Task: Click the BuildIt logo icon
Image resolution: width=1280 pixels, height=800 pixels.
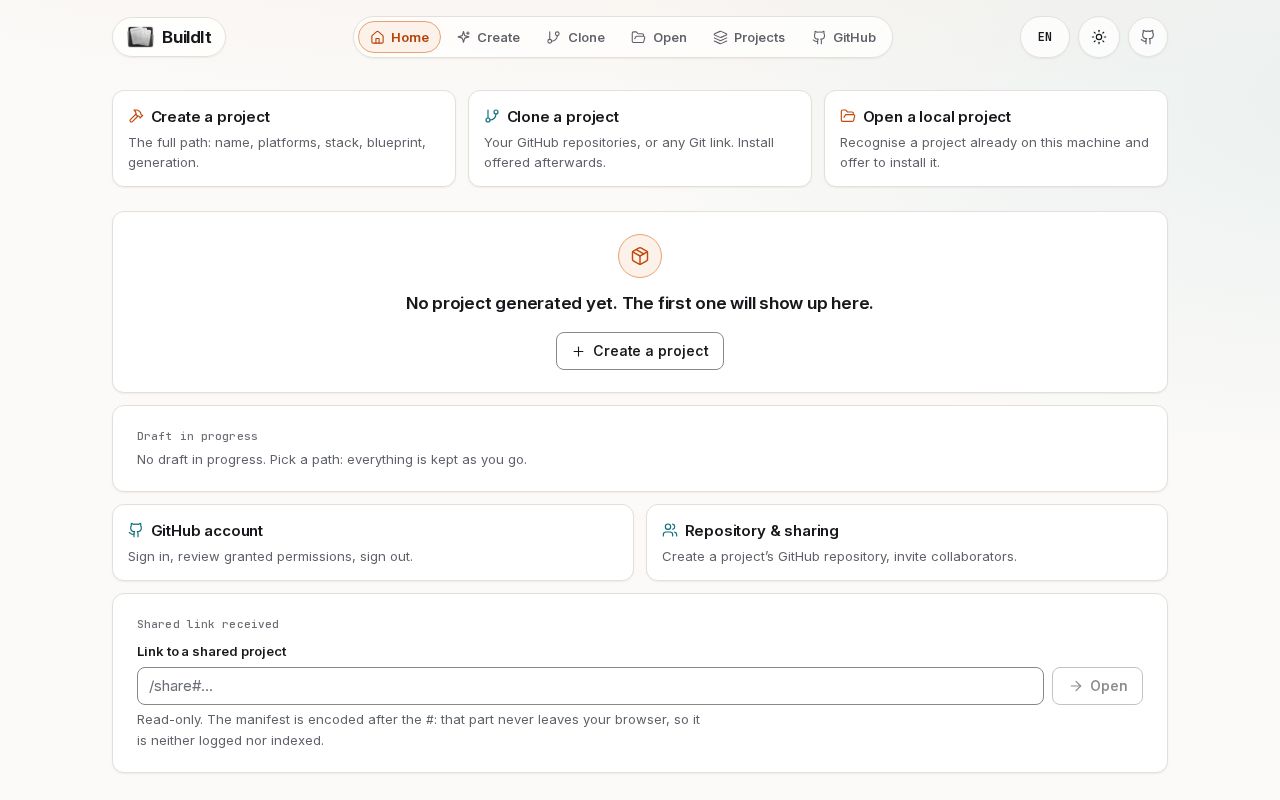Action: [141, 37]
